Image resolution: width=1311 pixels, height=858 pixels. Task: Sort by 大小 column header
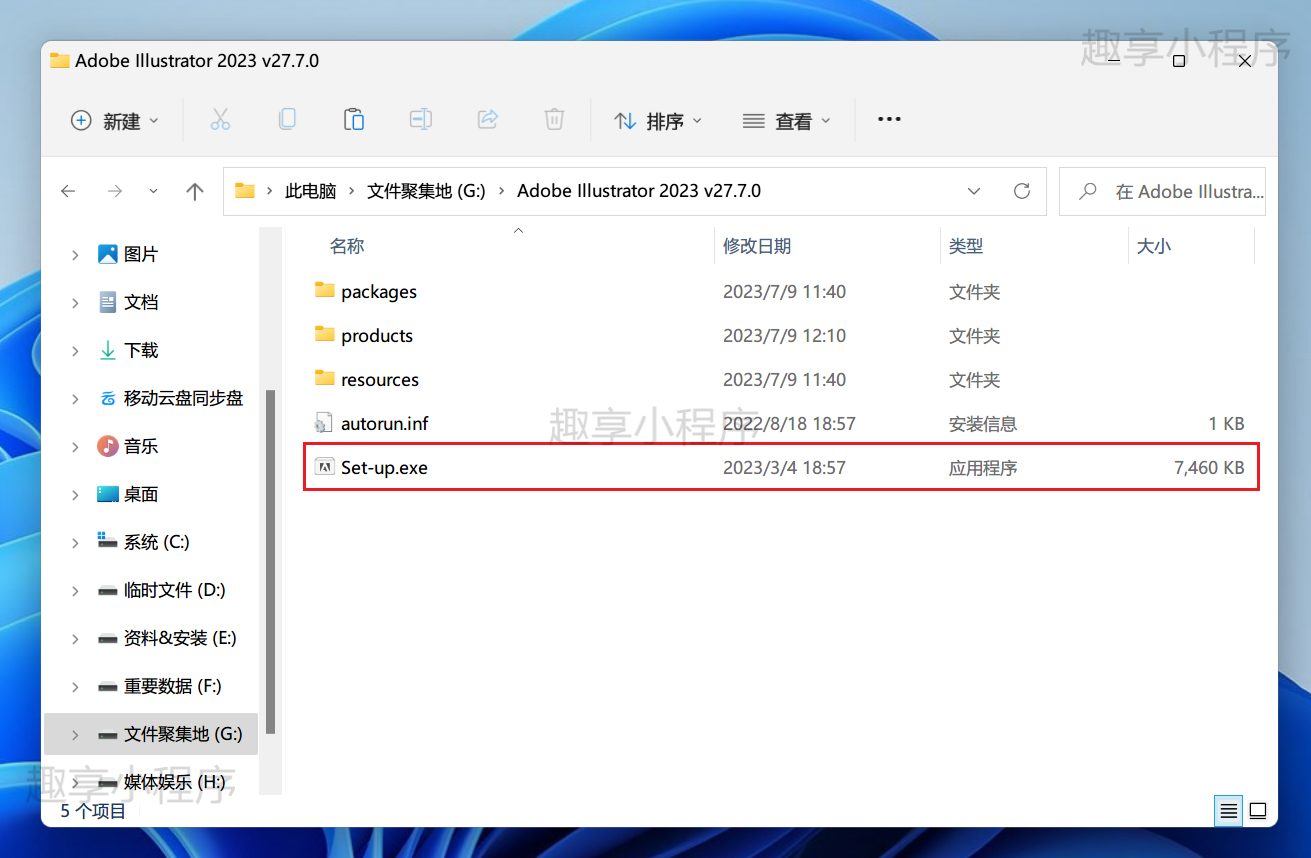point(1154,246)
